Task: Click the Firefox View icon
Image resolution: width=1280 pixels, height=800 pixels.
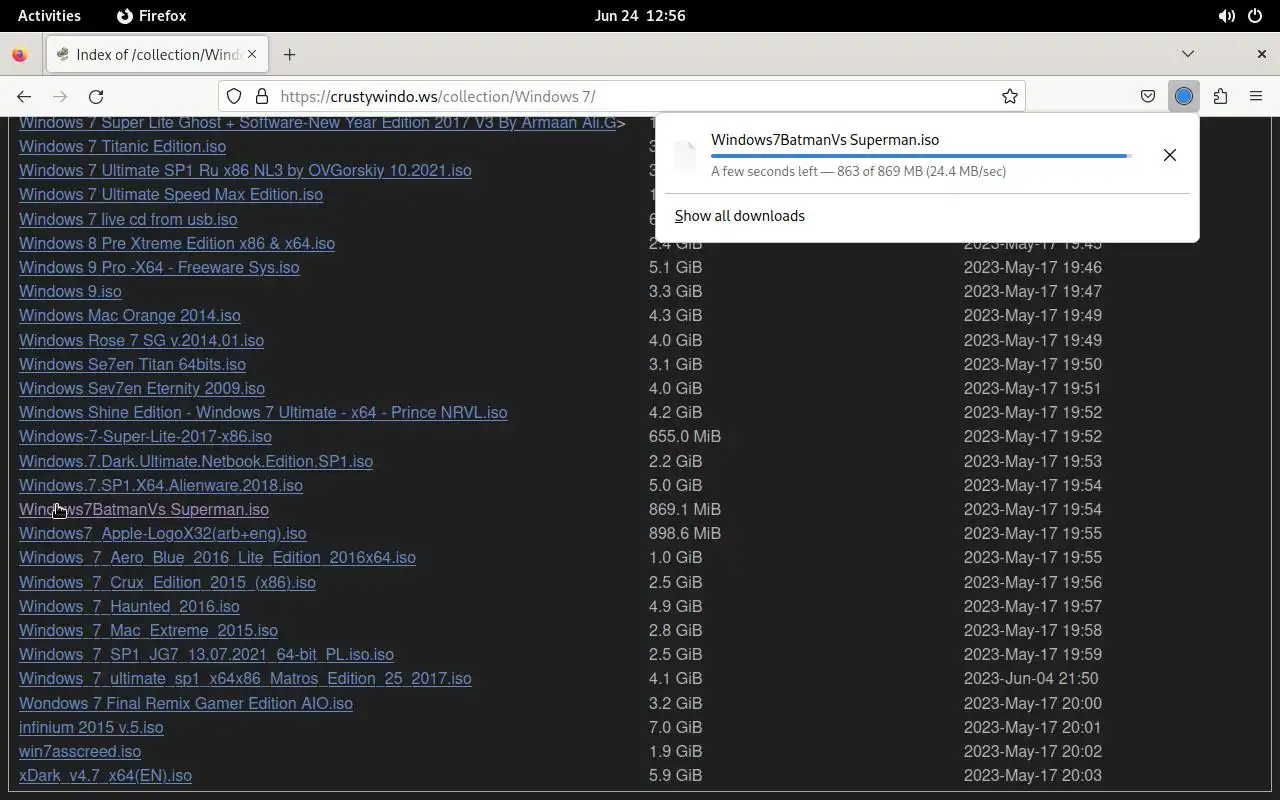Action: 20,54
